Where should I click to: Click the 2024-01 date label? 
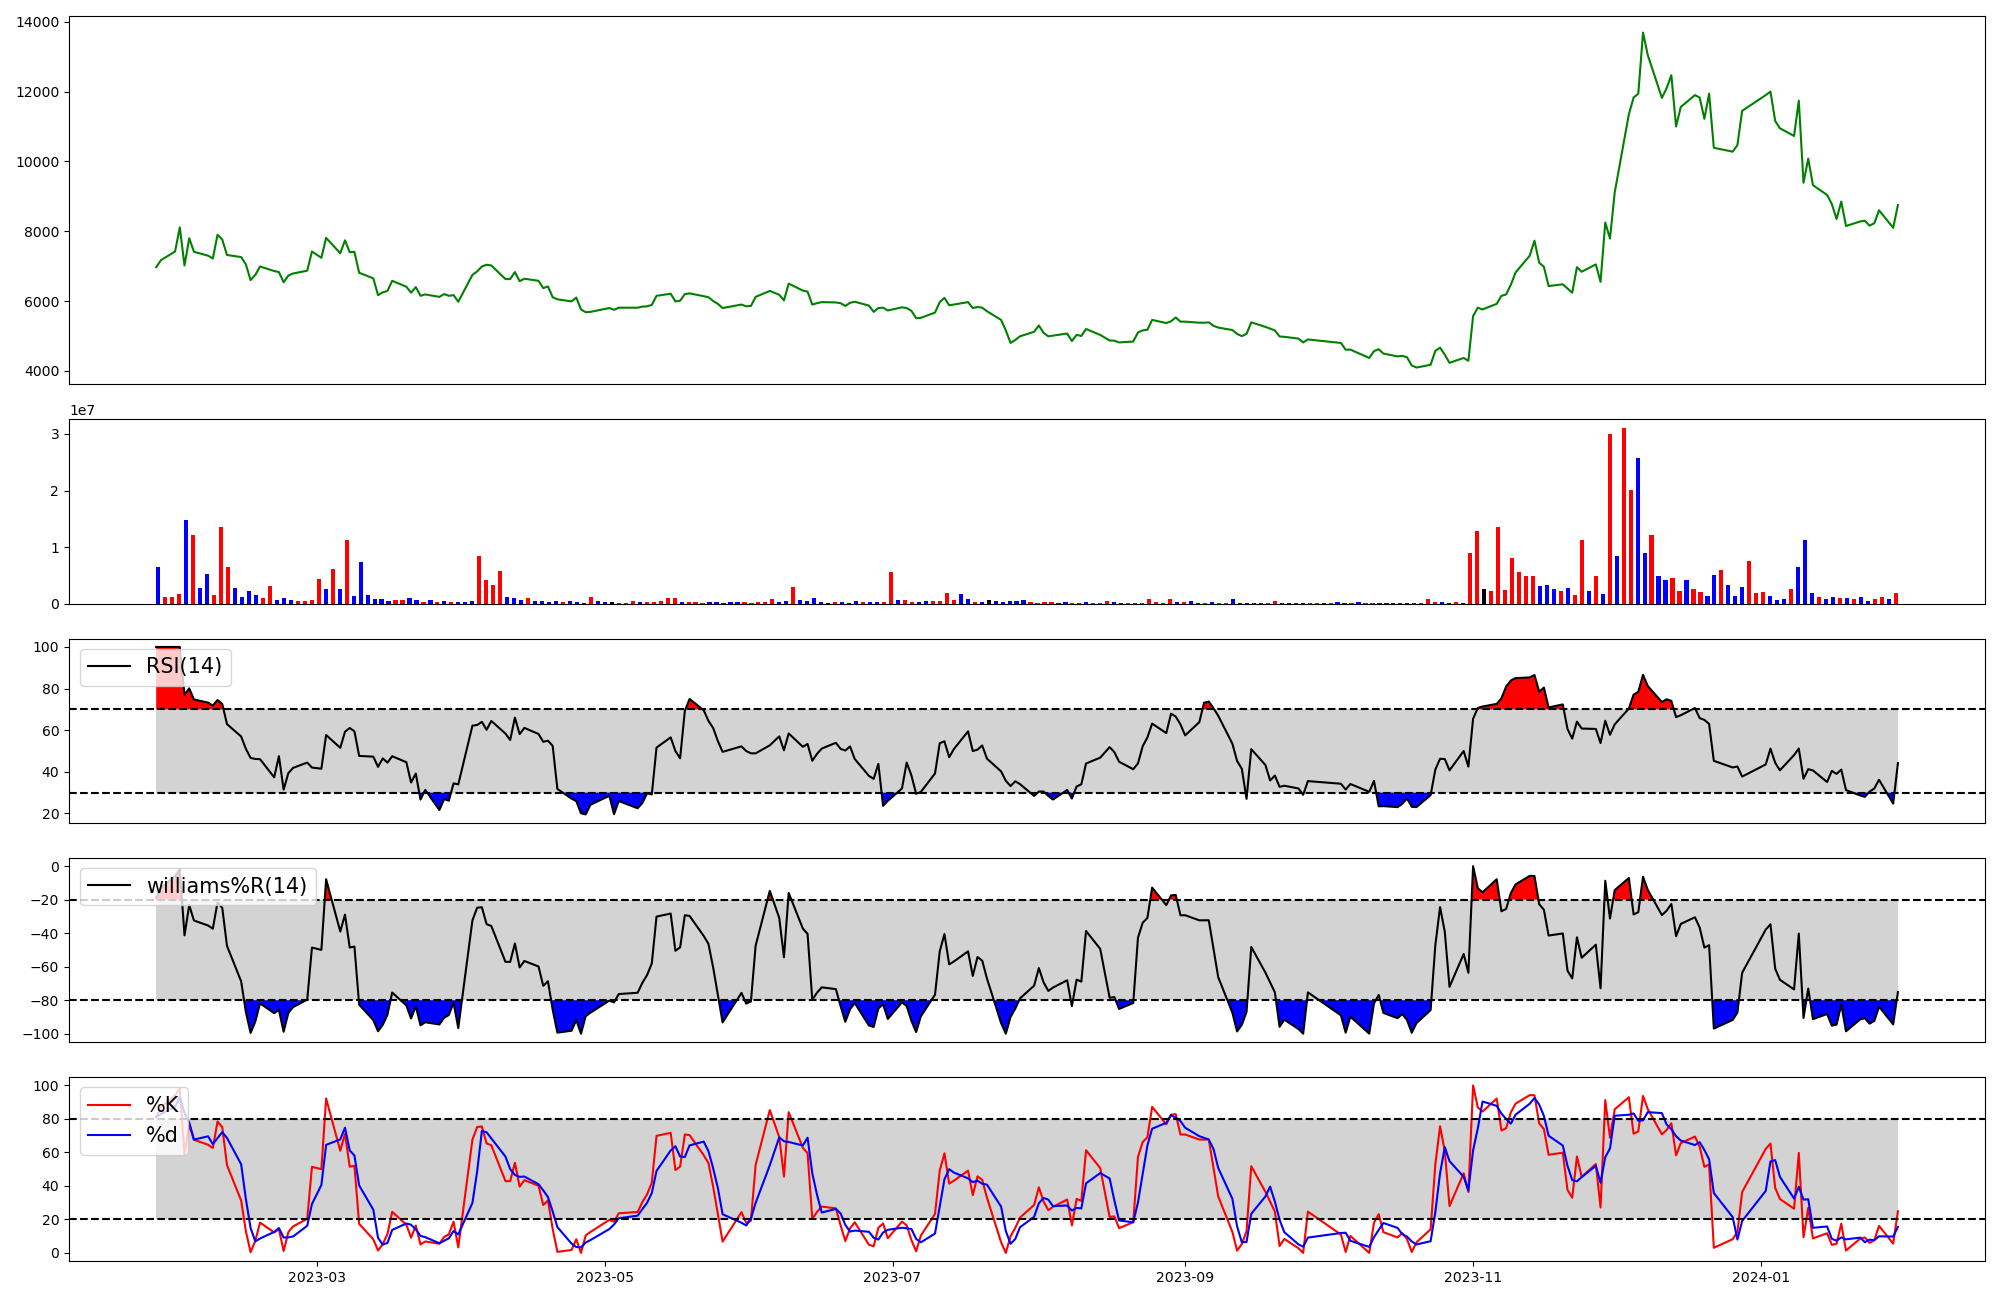[1761, 1277]
